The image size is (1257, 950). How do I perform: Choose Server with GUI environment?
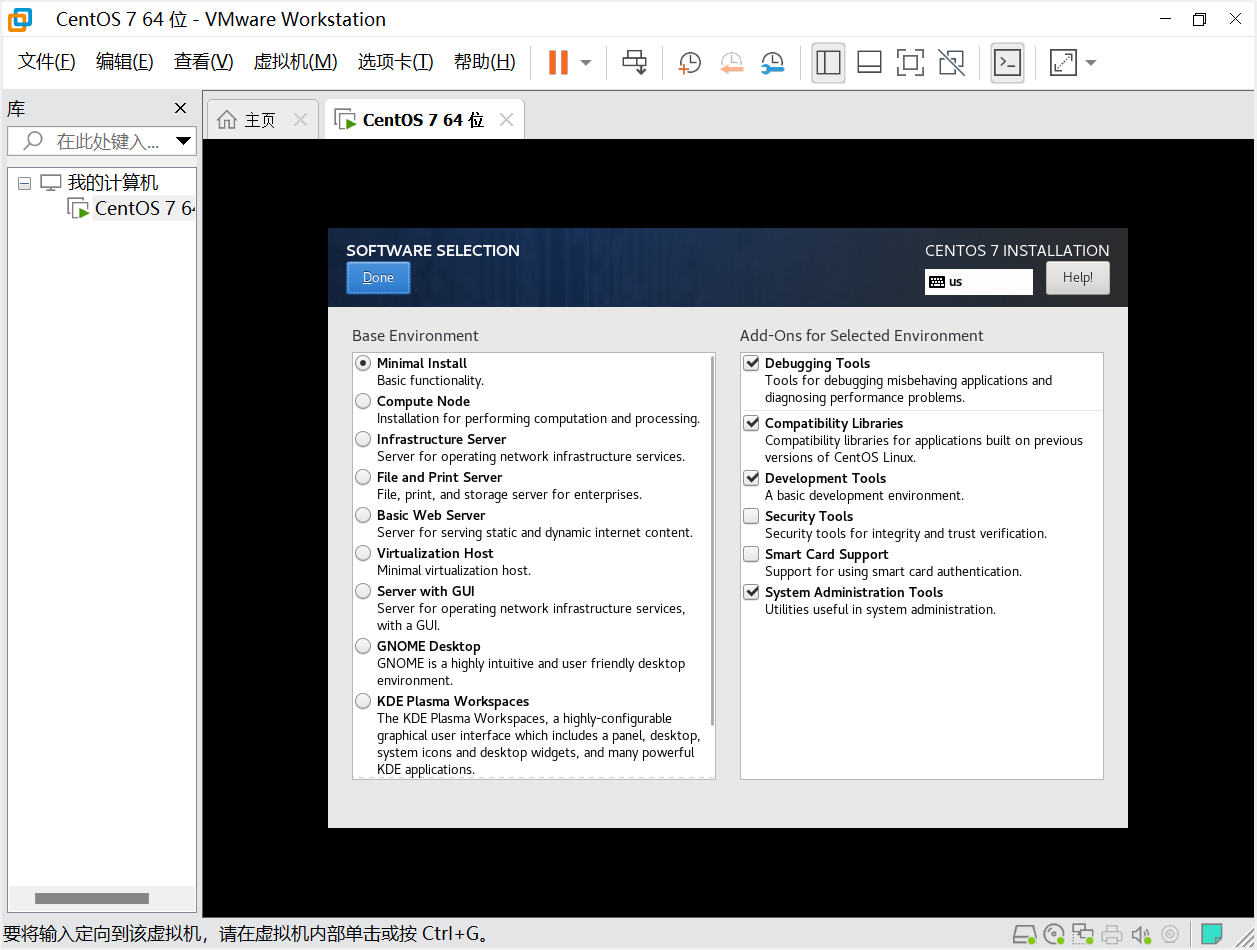coord(363,591)
